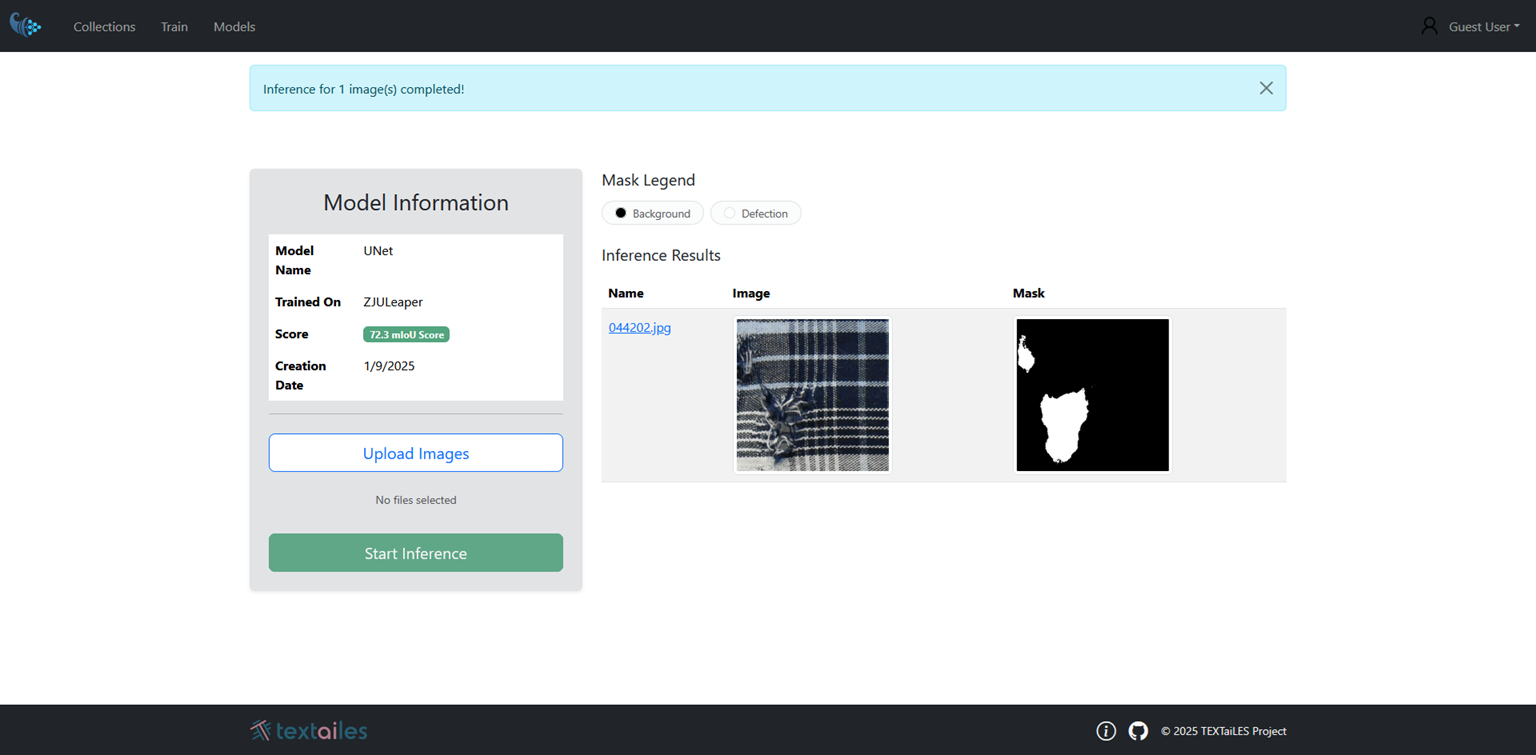Click the textailes footer logo

[309, 731]
